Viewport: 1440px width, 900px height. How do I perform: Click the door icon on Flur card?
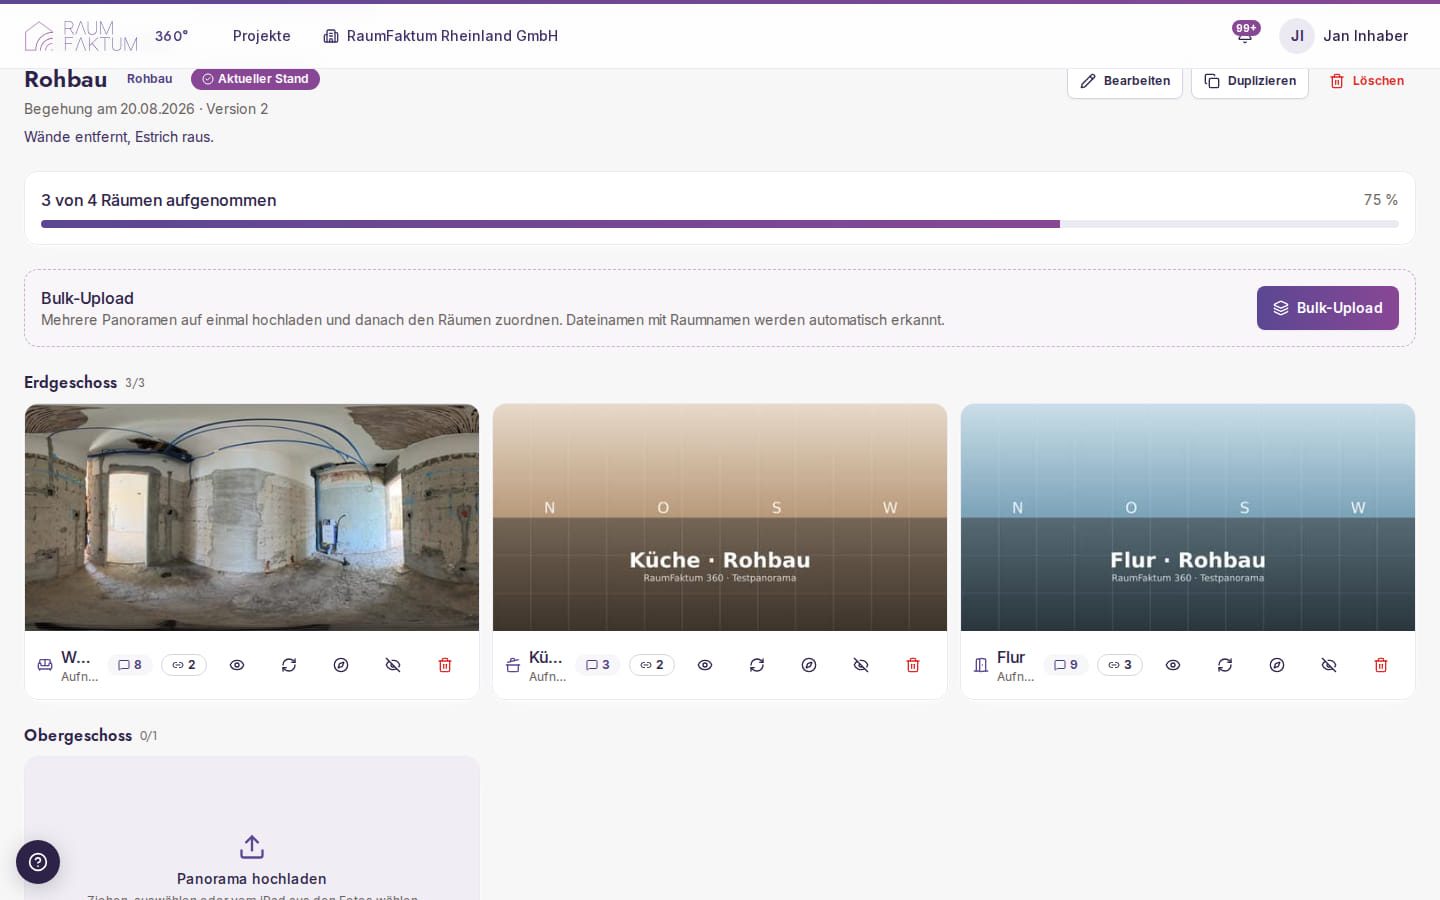pos(981,665)
